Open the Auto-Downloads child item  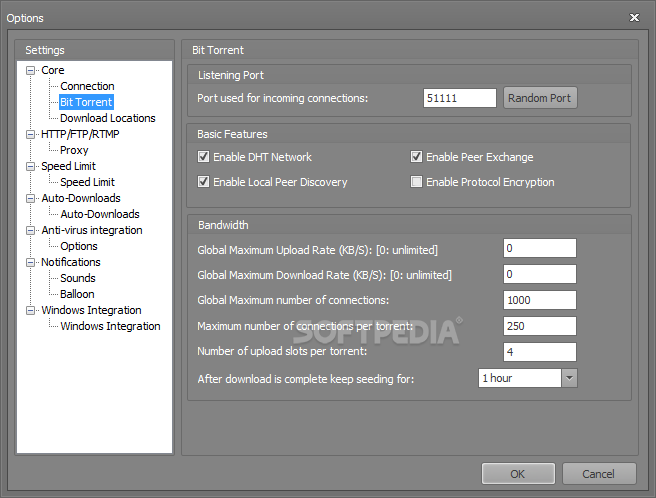[x=100, y=214]
